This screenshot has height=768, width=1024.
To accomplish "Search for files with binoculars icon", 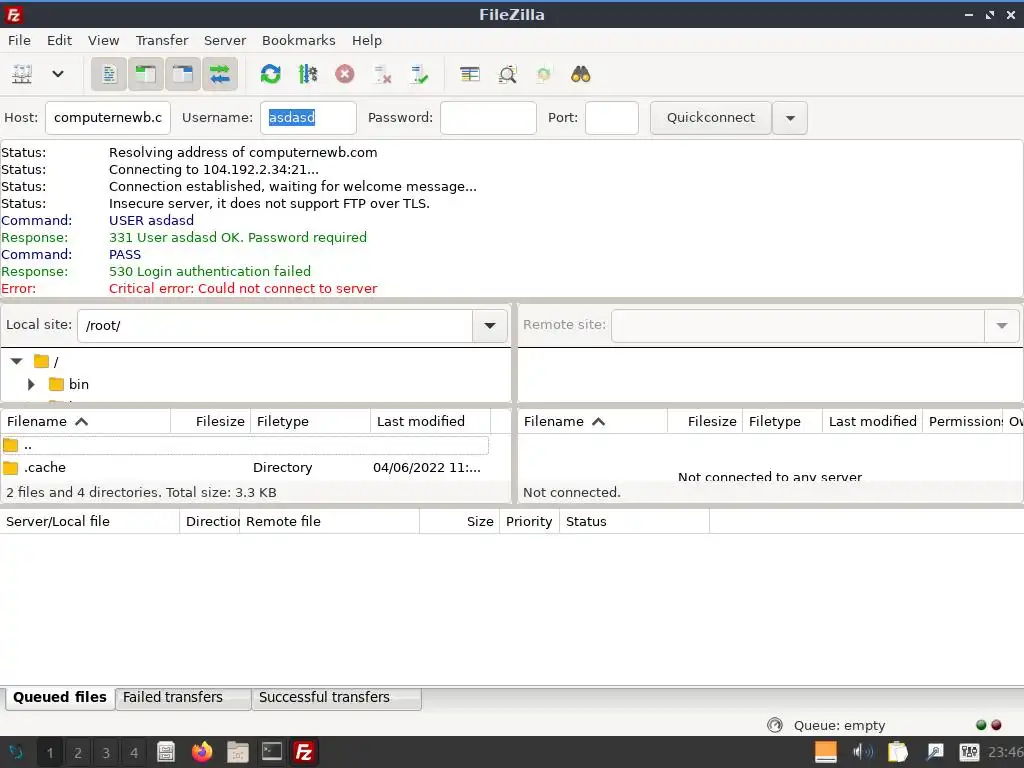I will click(581, 74).
